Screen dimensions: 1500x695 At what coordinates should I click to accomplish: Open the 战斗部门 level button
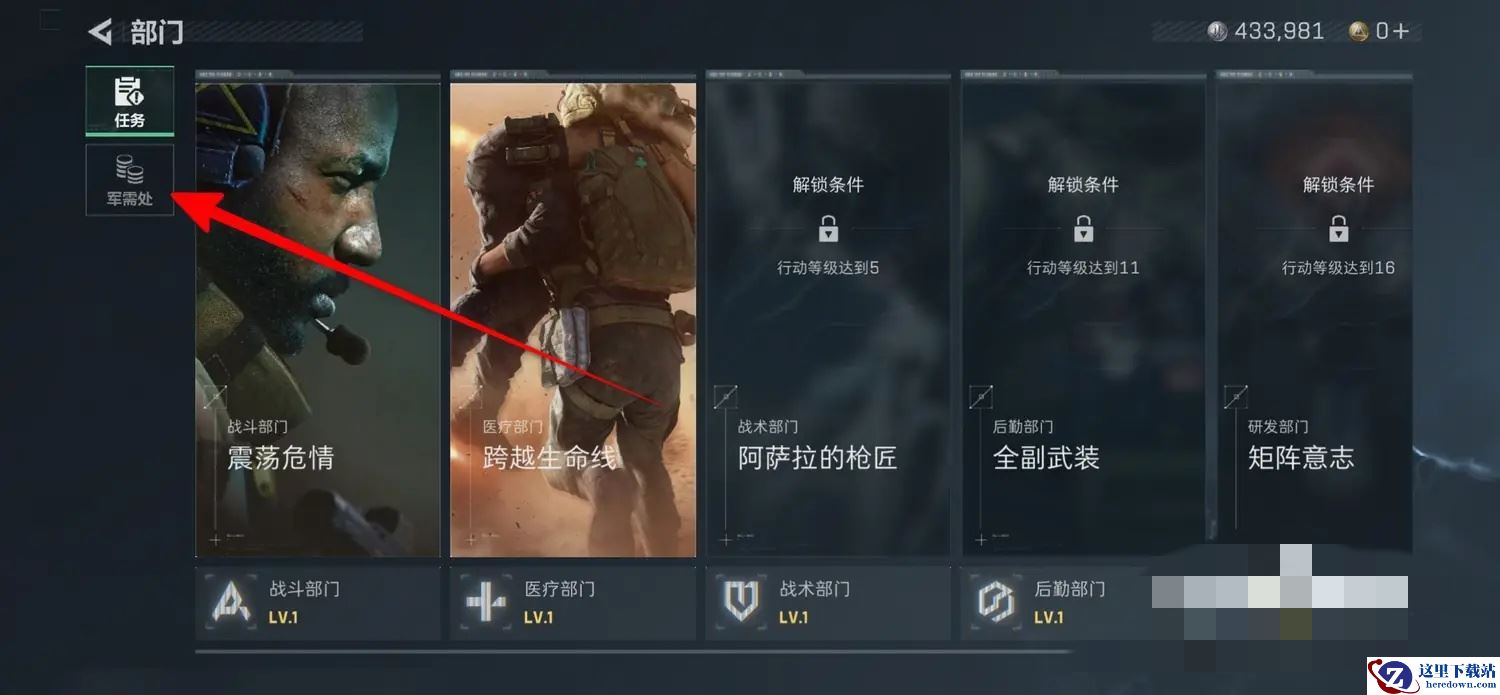point(318,603)
